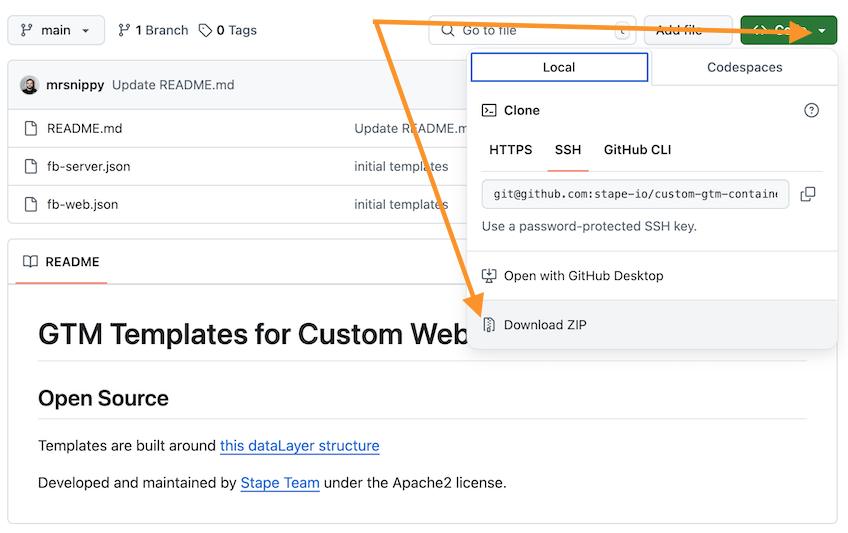Click the book icon beside README
Screen dimensions: 848x533
coord(30,262)
